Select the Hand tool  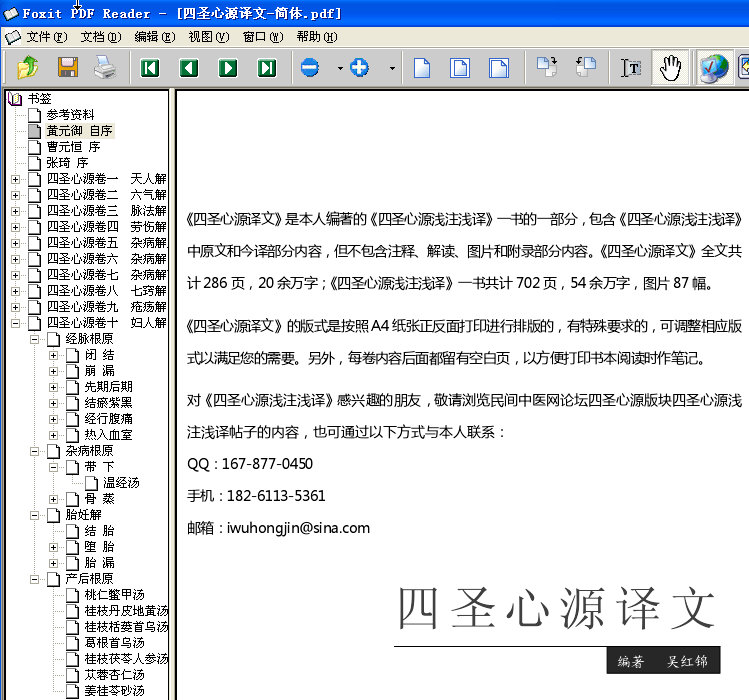click(671, 68)
